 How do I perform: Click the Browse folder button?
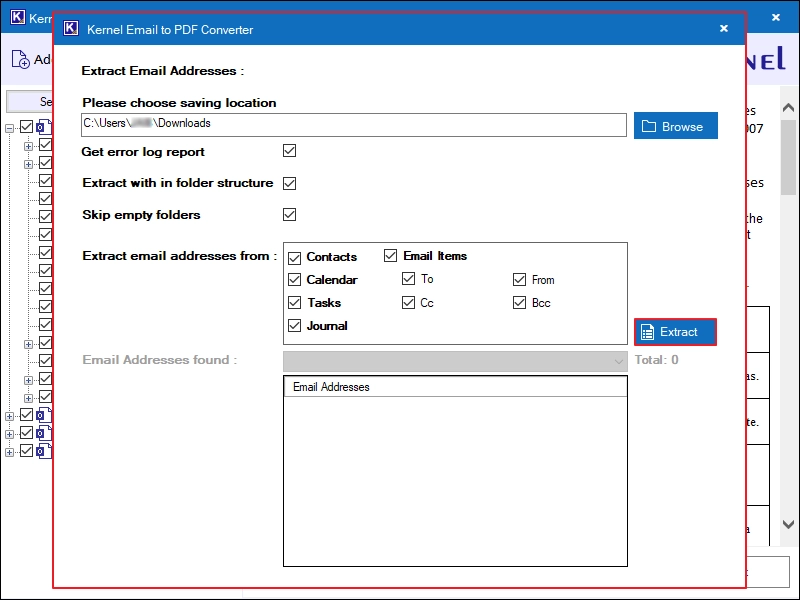[x=676, y=126]
